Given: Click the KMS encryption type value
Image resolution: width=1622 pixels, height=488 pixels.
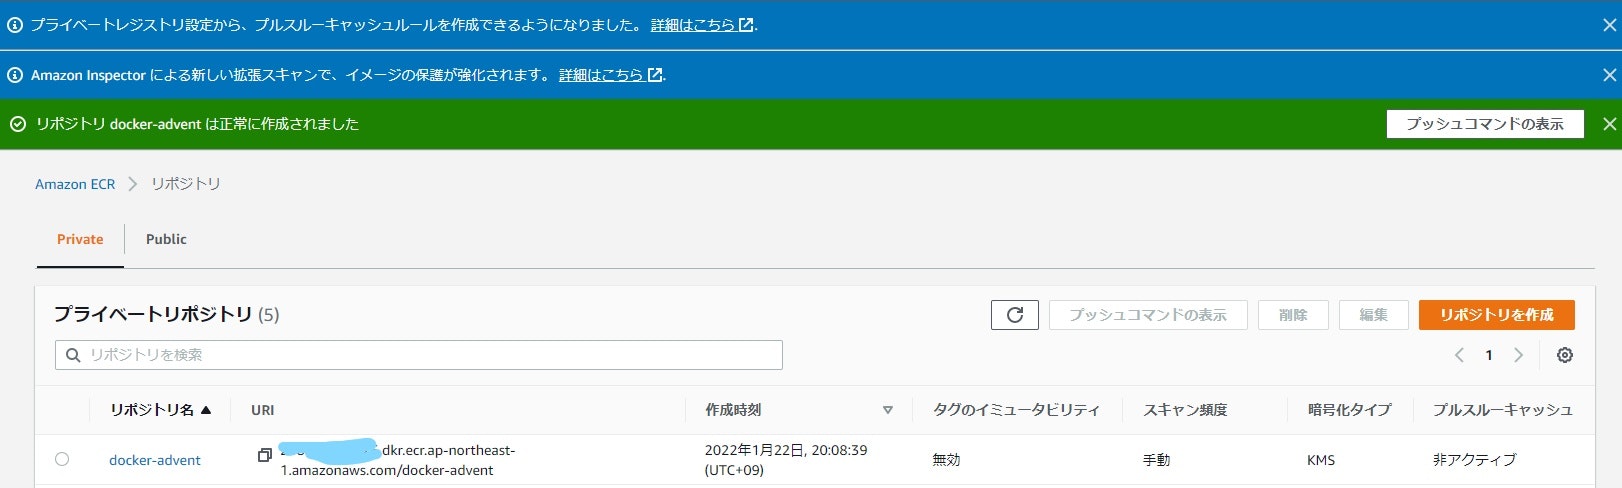Looking at the screenshot, I should [1321, 460].
